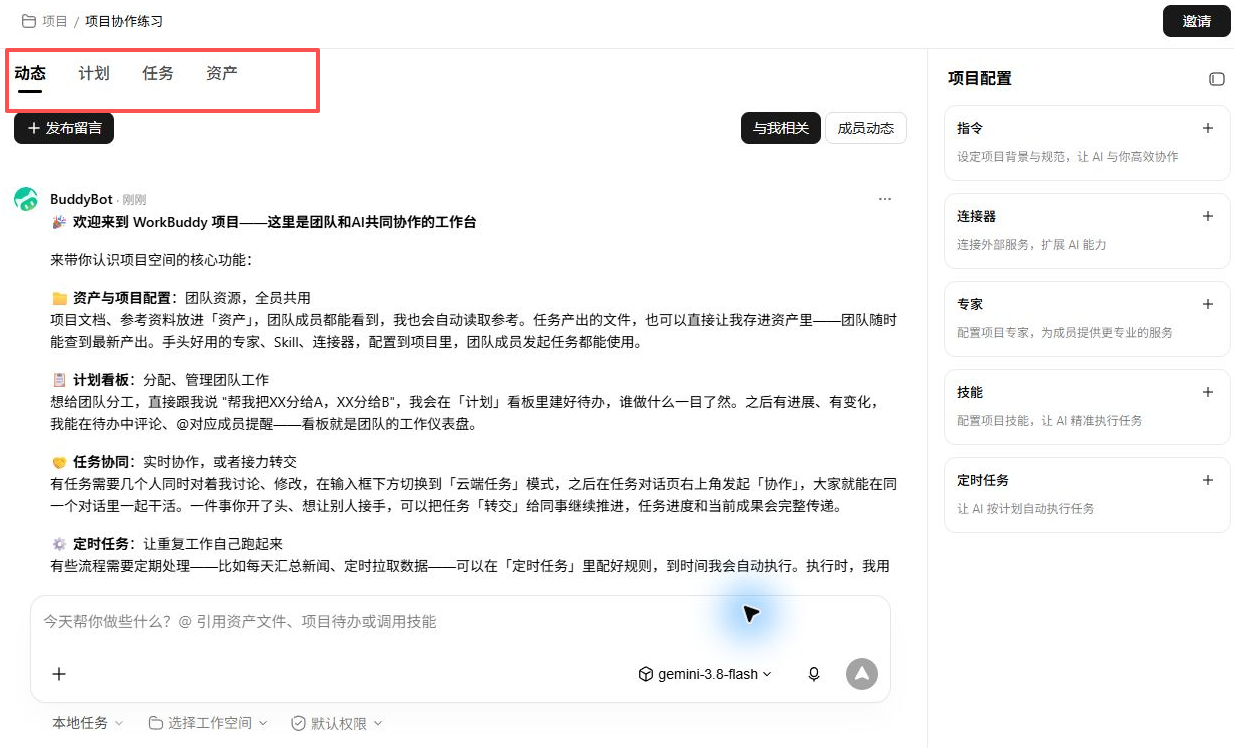Screen dimensions: 1234x748
Task: Focus the 今天帮你做些什么 message input
Action: tap(460, 621)
